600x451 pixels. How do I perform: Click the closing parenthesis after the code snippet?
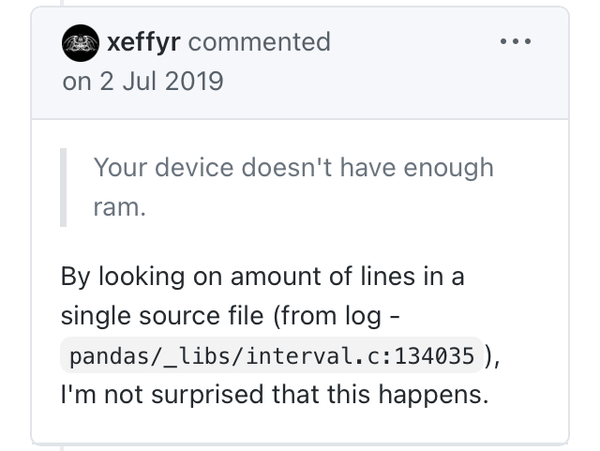490,356
